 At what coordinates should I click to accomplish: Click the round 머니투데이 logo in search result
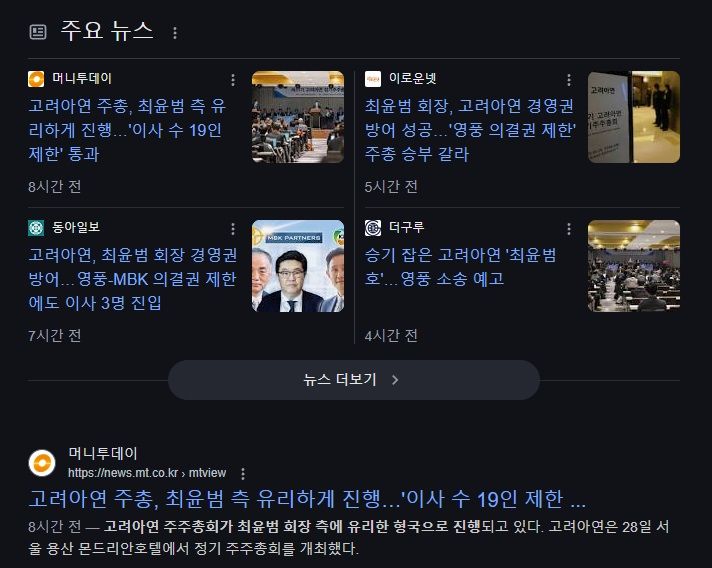click(x=42, y=463)
